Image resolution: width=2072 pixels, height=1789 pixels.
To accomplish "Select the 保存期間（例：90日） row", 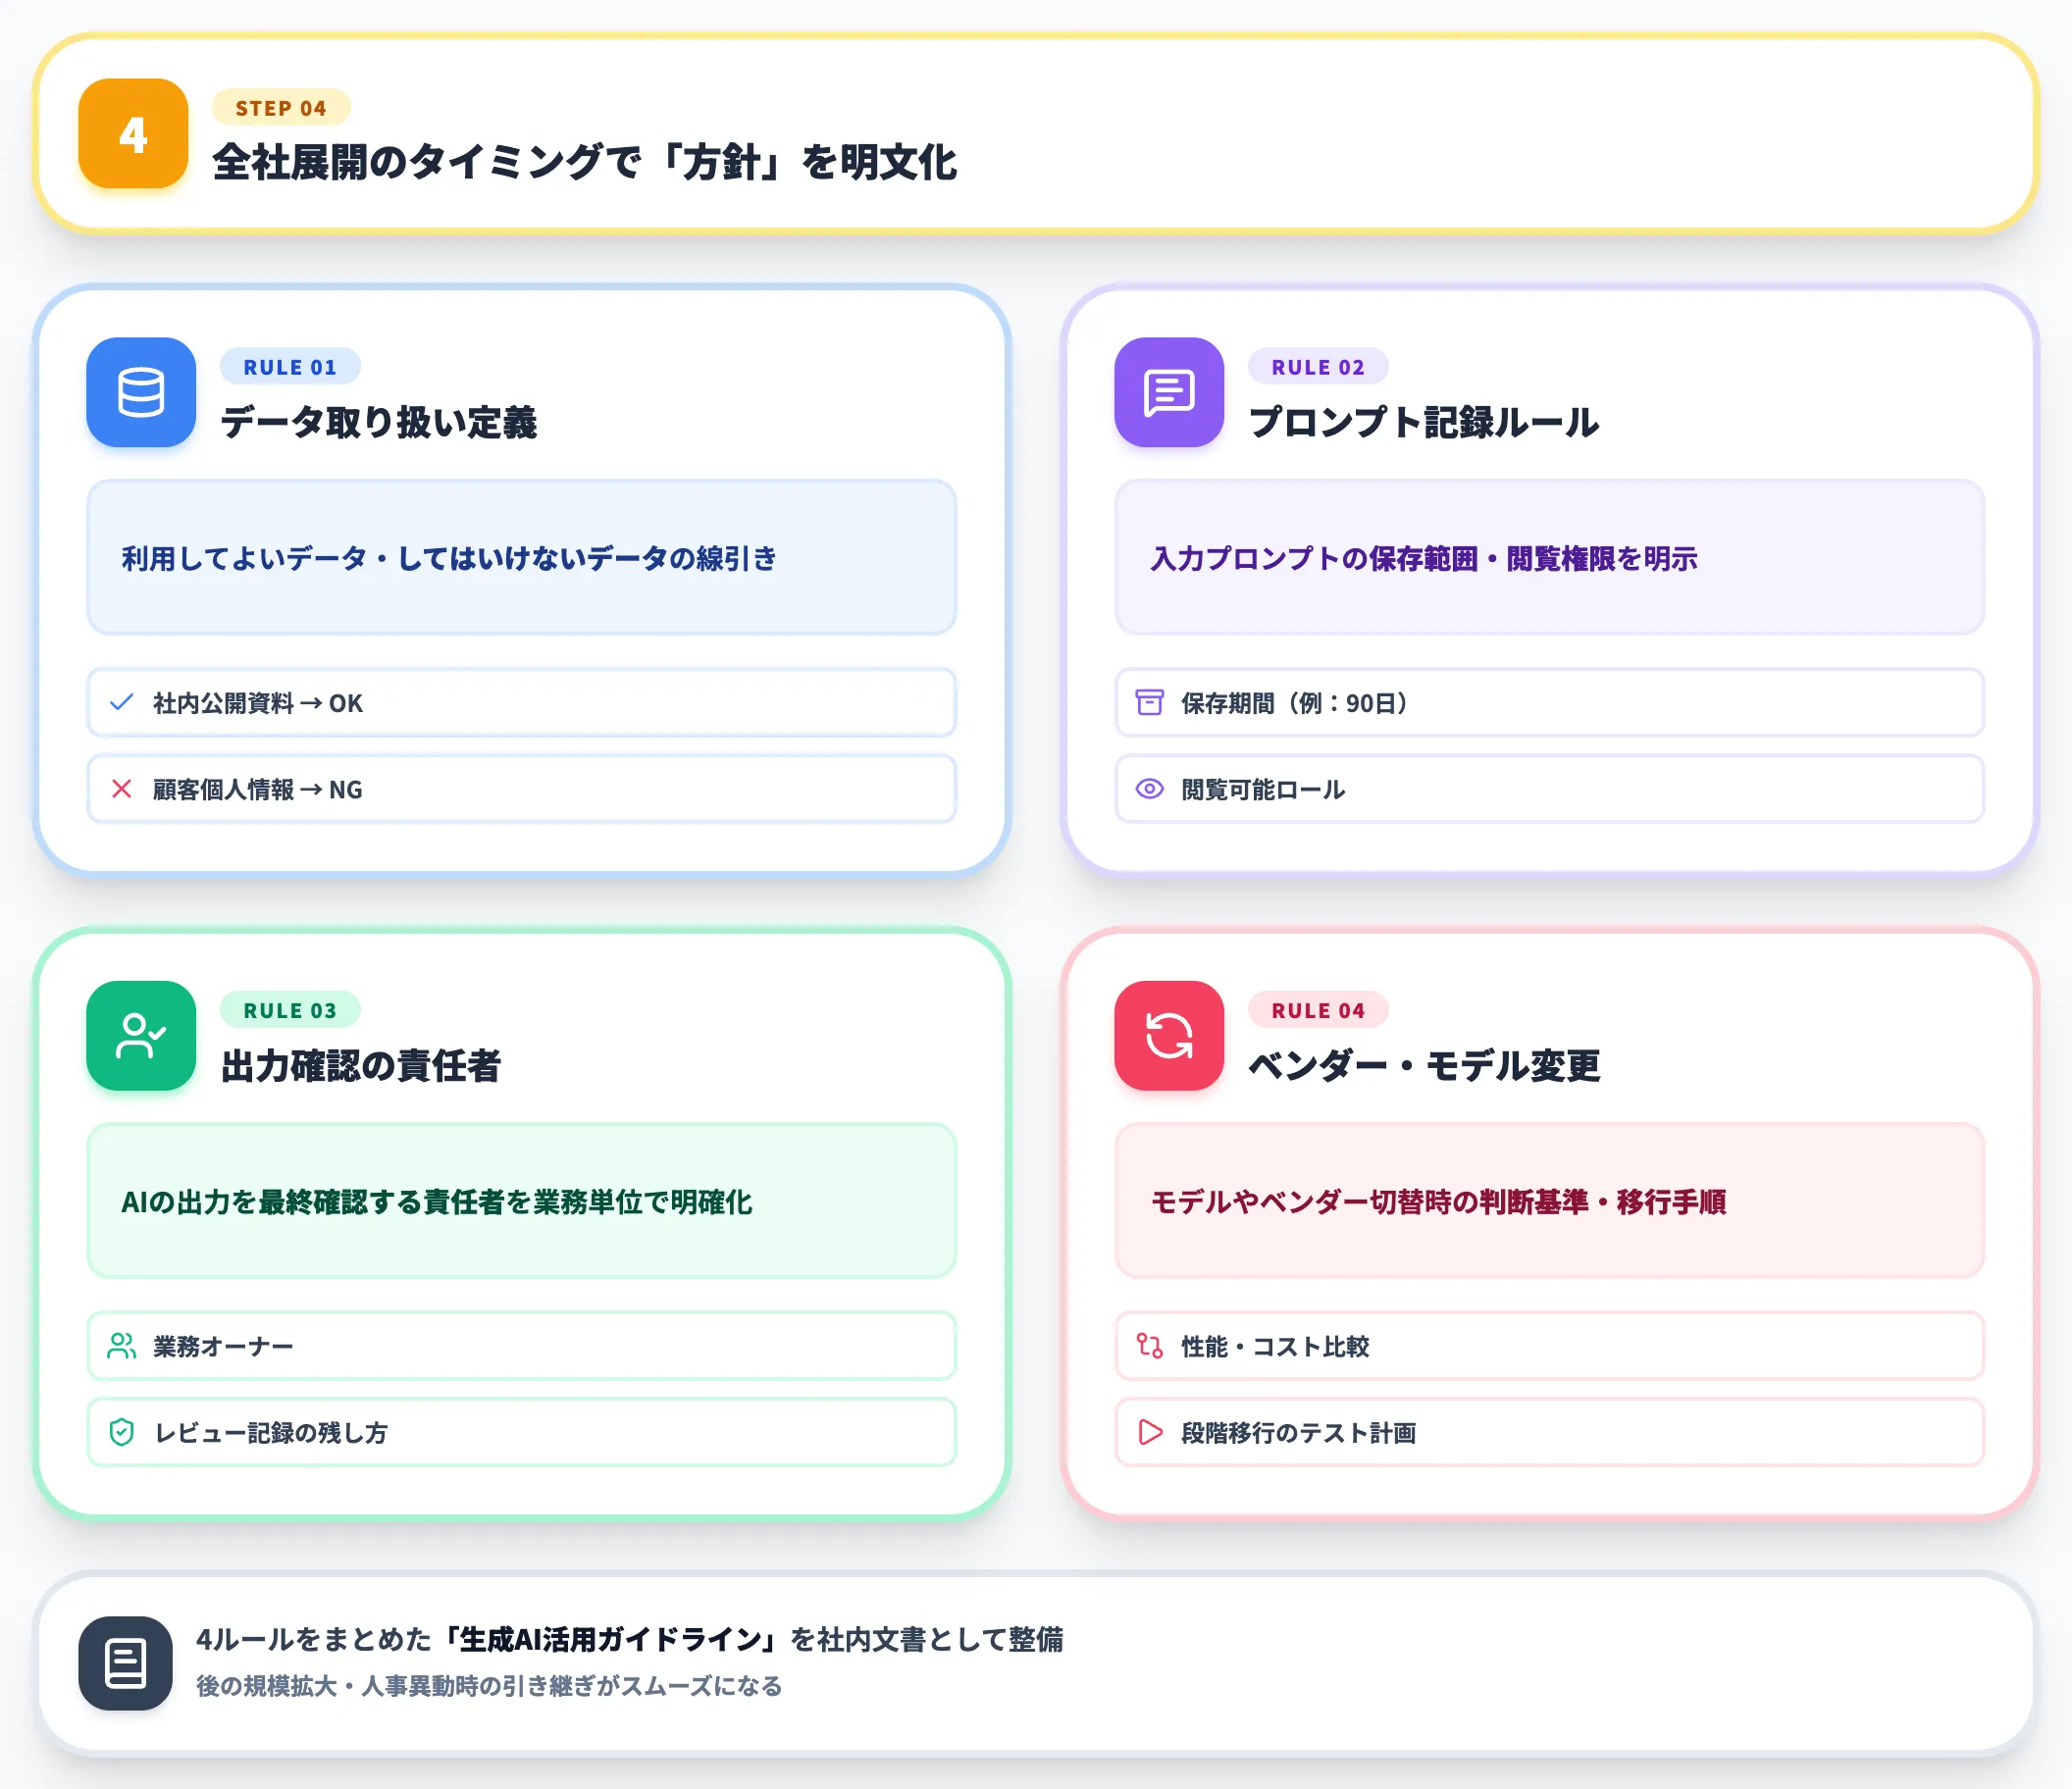I will [x=1550, y=703].
